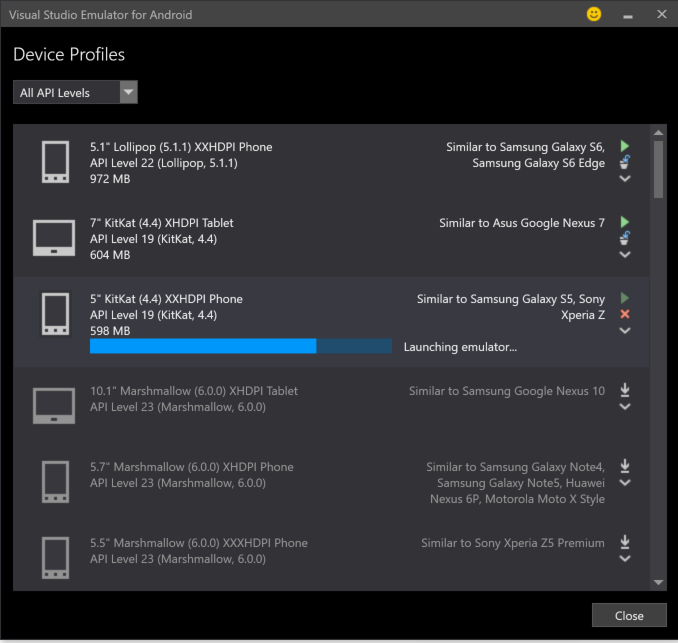Open the All API Levels dropdown

pos(76,93)
